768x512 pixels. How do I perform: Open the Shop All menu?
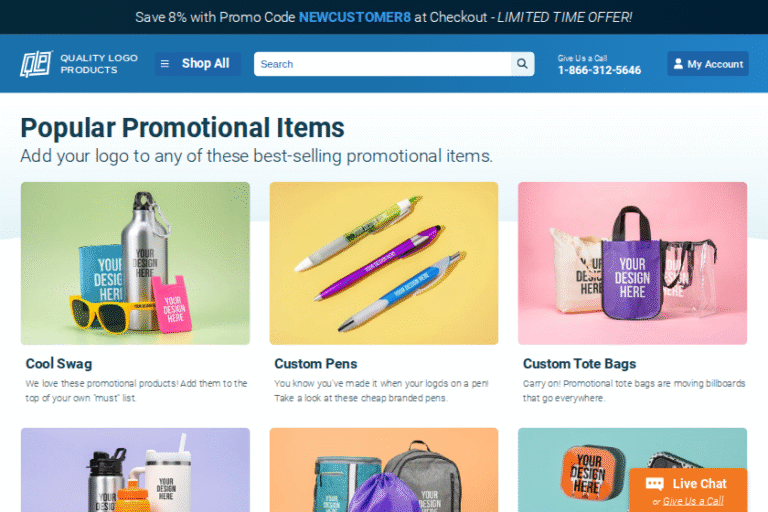[197, 64]
